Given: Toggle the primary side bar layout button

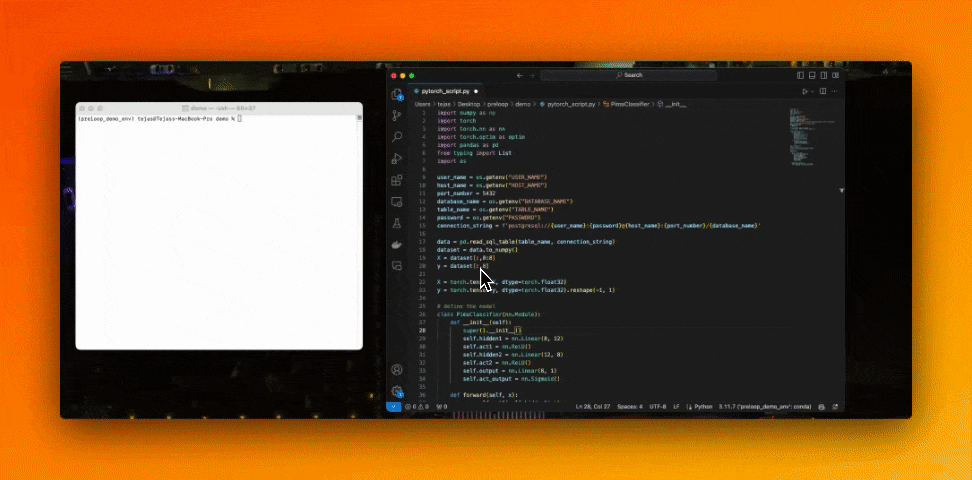Looking at the screenshot, I should (800, 75).
